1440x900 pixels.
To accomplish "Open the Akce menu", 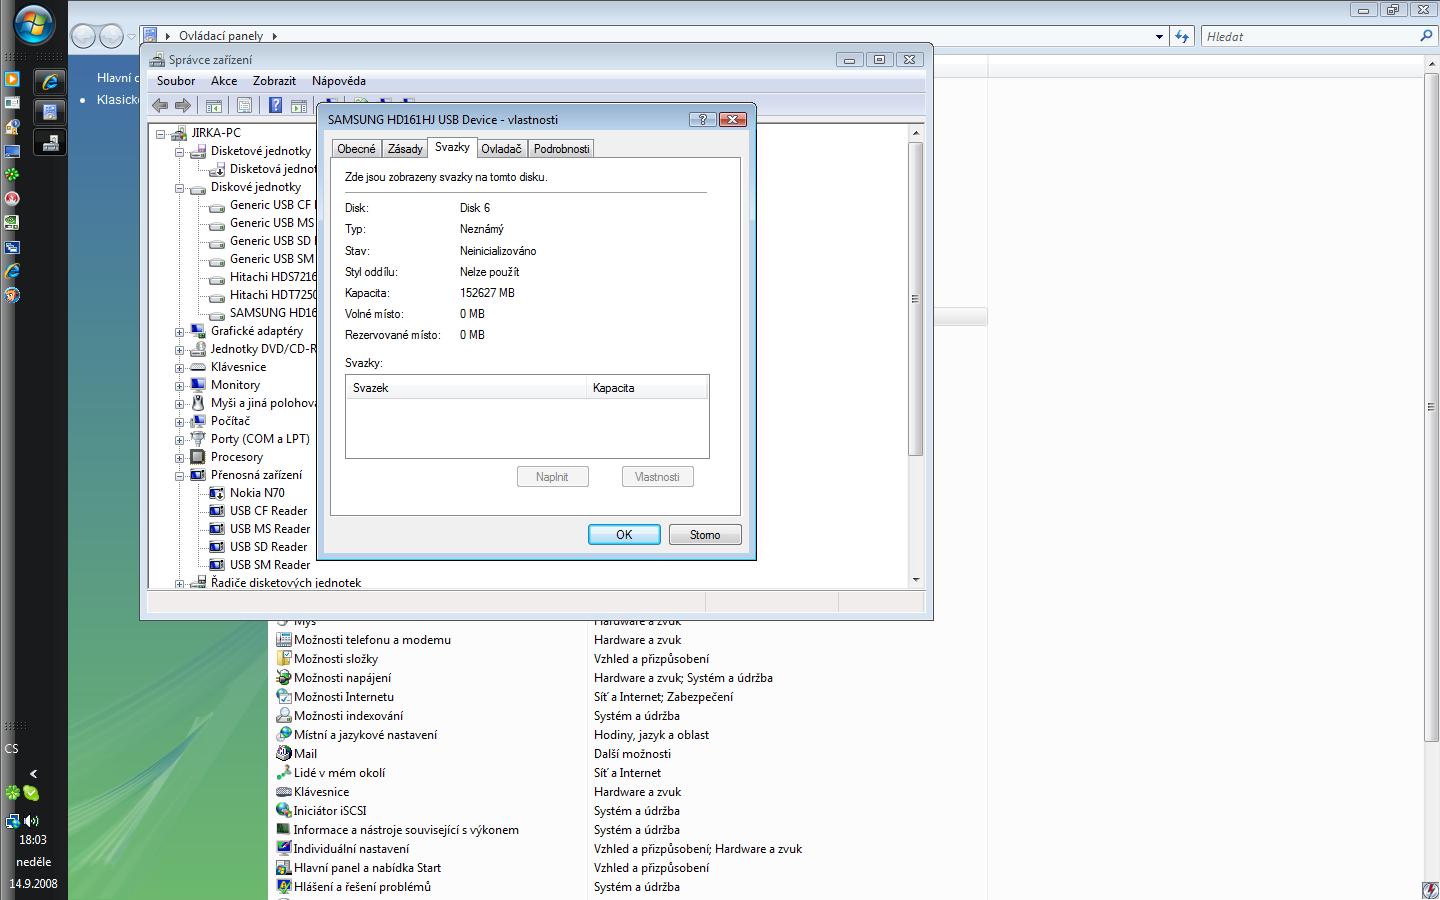I will pos(224,81).
